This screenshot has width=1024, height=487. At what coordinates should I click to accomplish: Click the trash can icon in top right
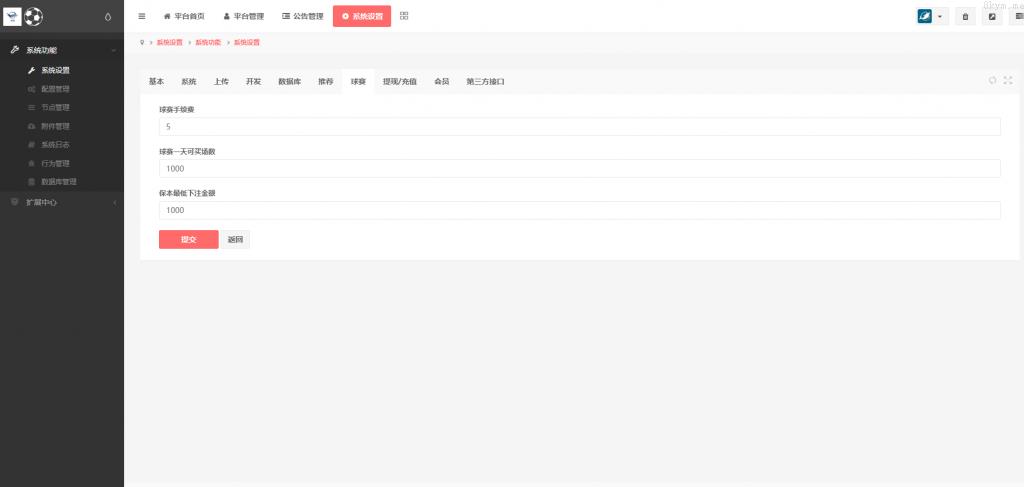pos(965,17)
